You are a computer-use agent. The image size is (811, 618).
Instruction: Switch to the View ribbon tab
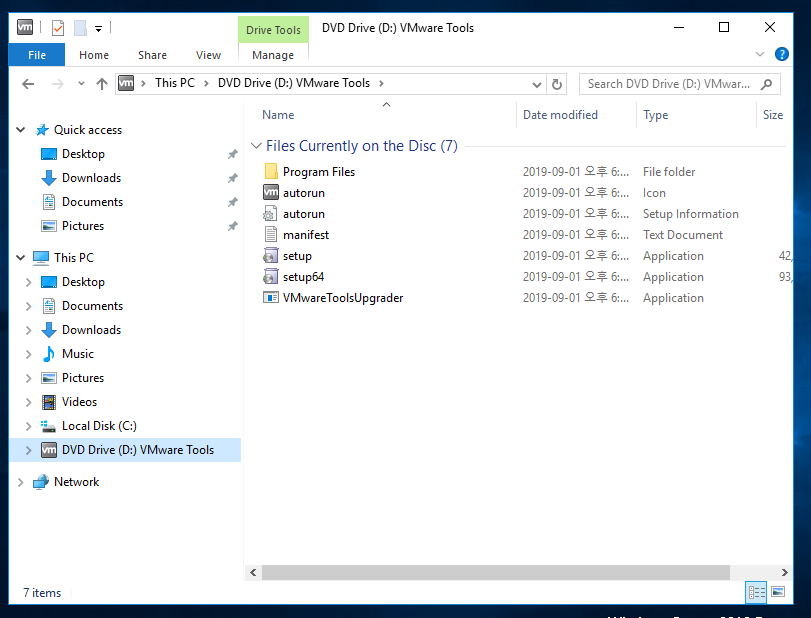pos(208,55)
